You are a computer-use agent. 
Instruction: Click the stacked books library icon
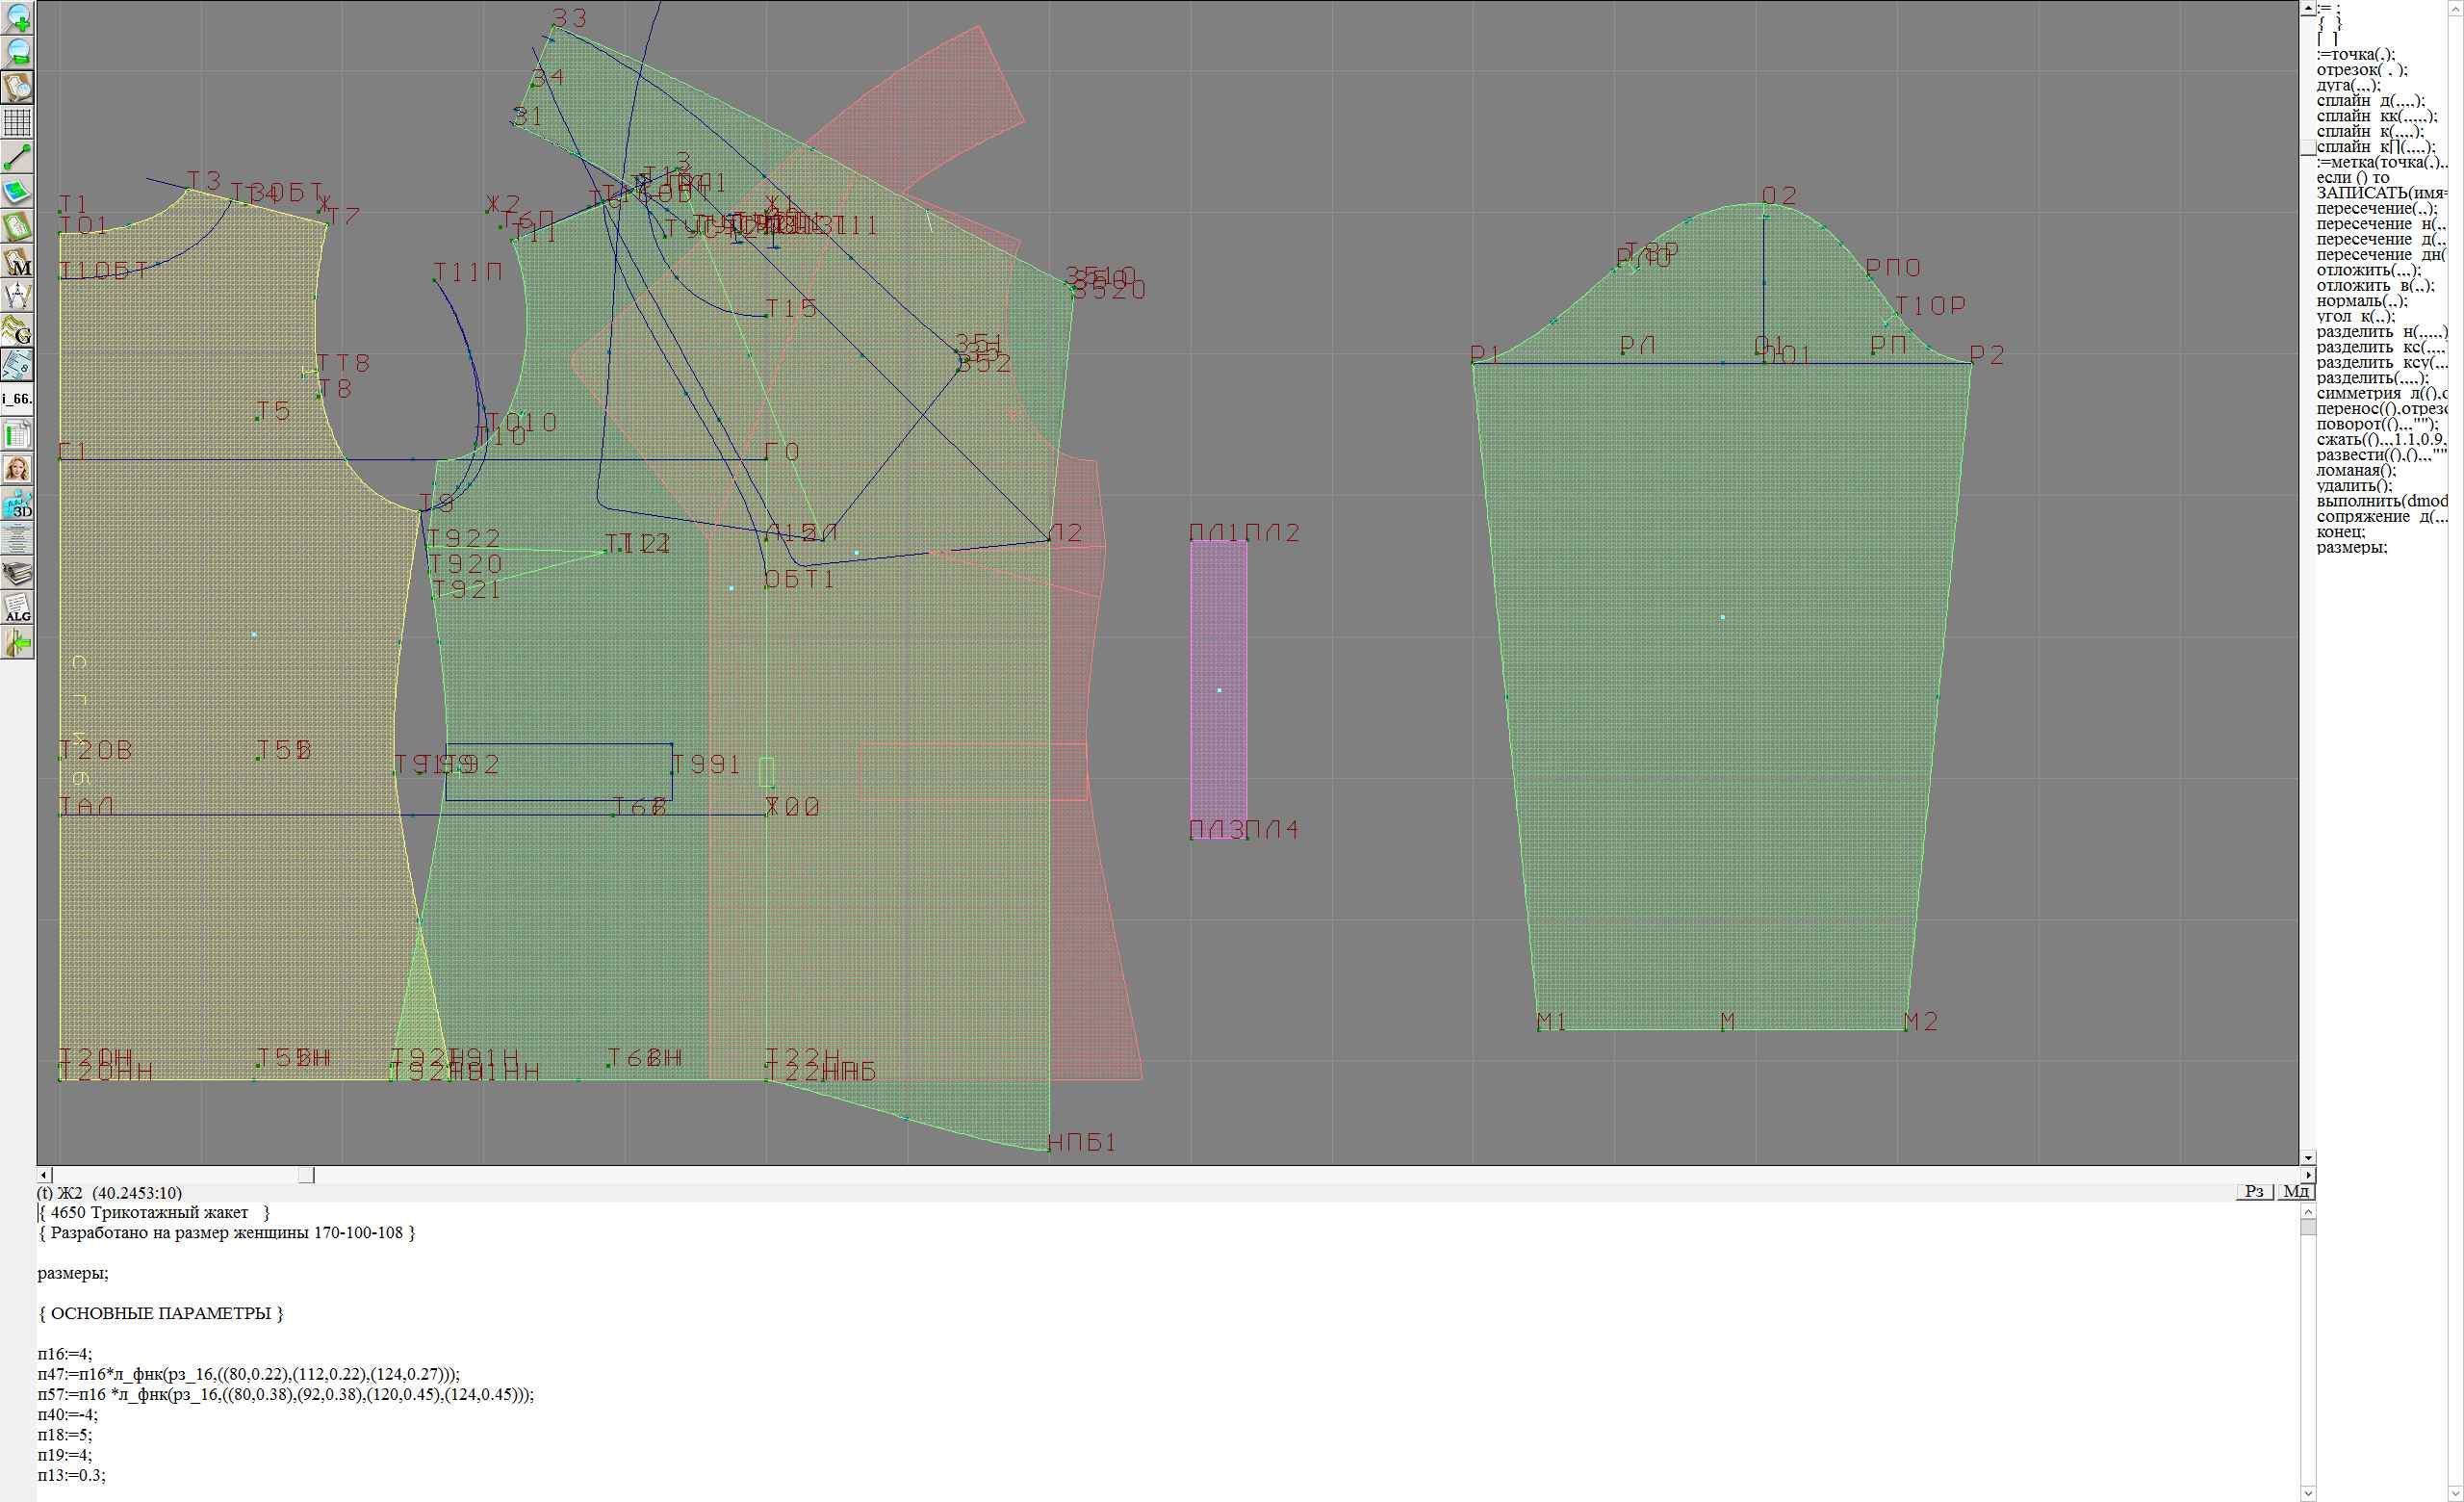[x=17, y=573]
